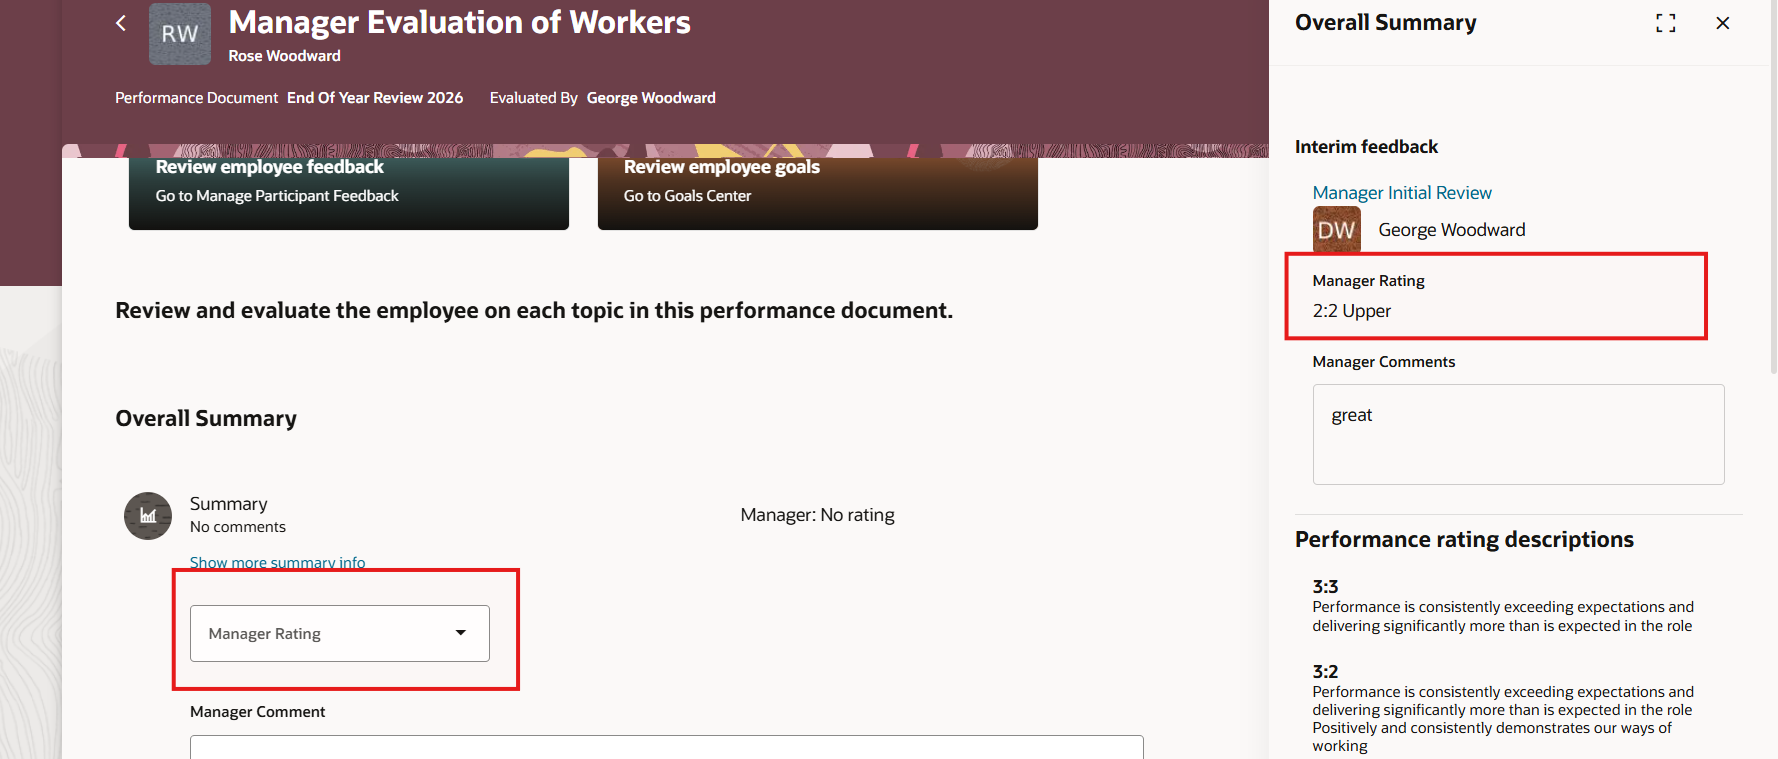The width and height of the screenshot is (1778, 759).
Task: Click the Performance rating descriptions heading
Action: (1464, 540)
